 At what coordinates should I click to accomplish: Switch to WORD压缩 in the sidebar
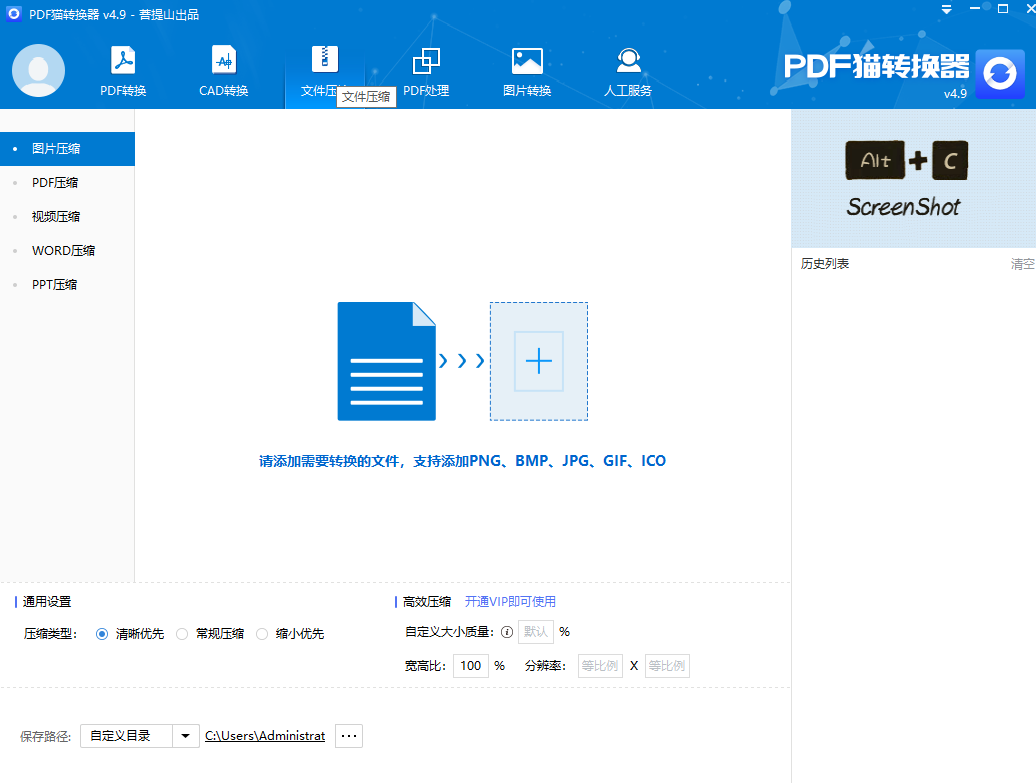click(x=67, y=250)
